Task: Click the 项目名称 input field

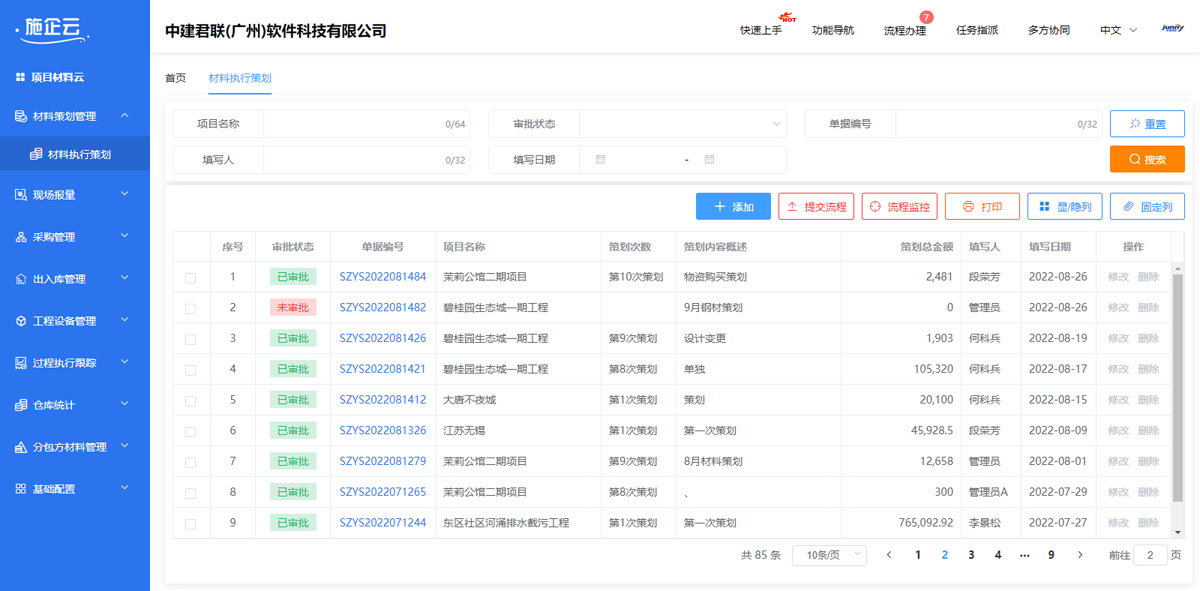Action: 367,124
